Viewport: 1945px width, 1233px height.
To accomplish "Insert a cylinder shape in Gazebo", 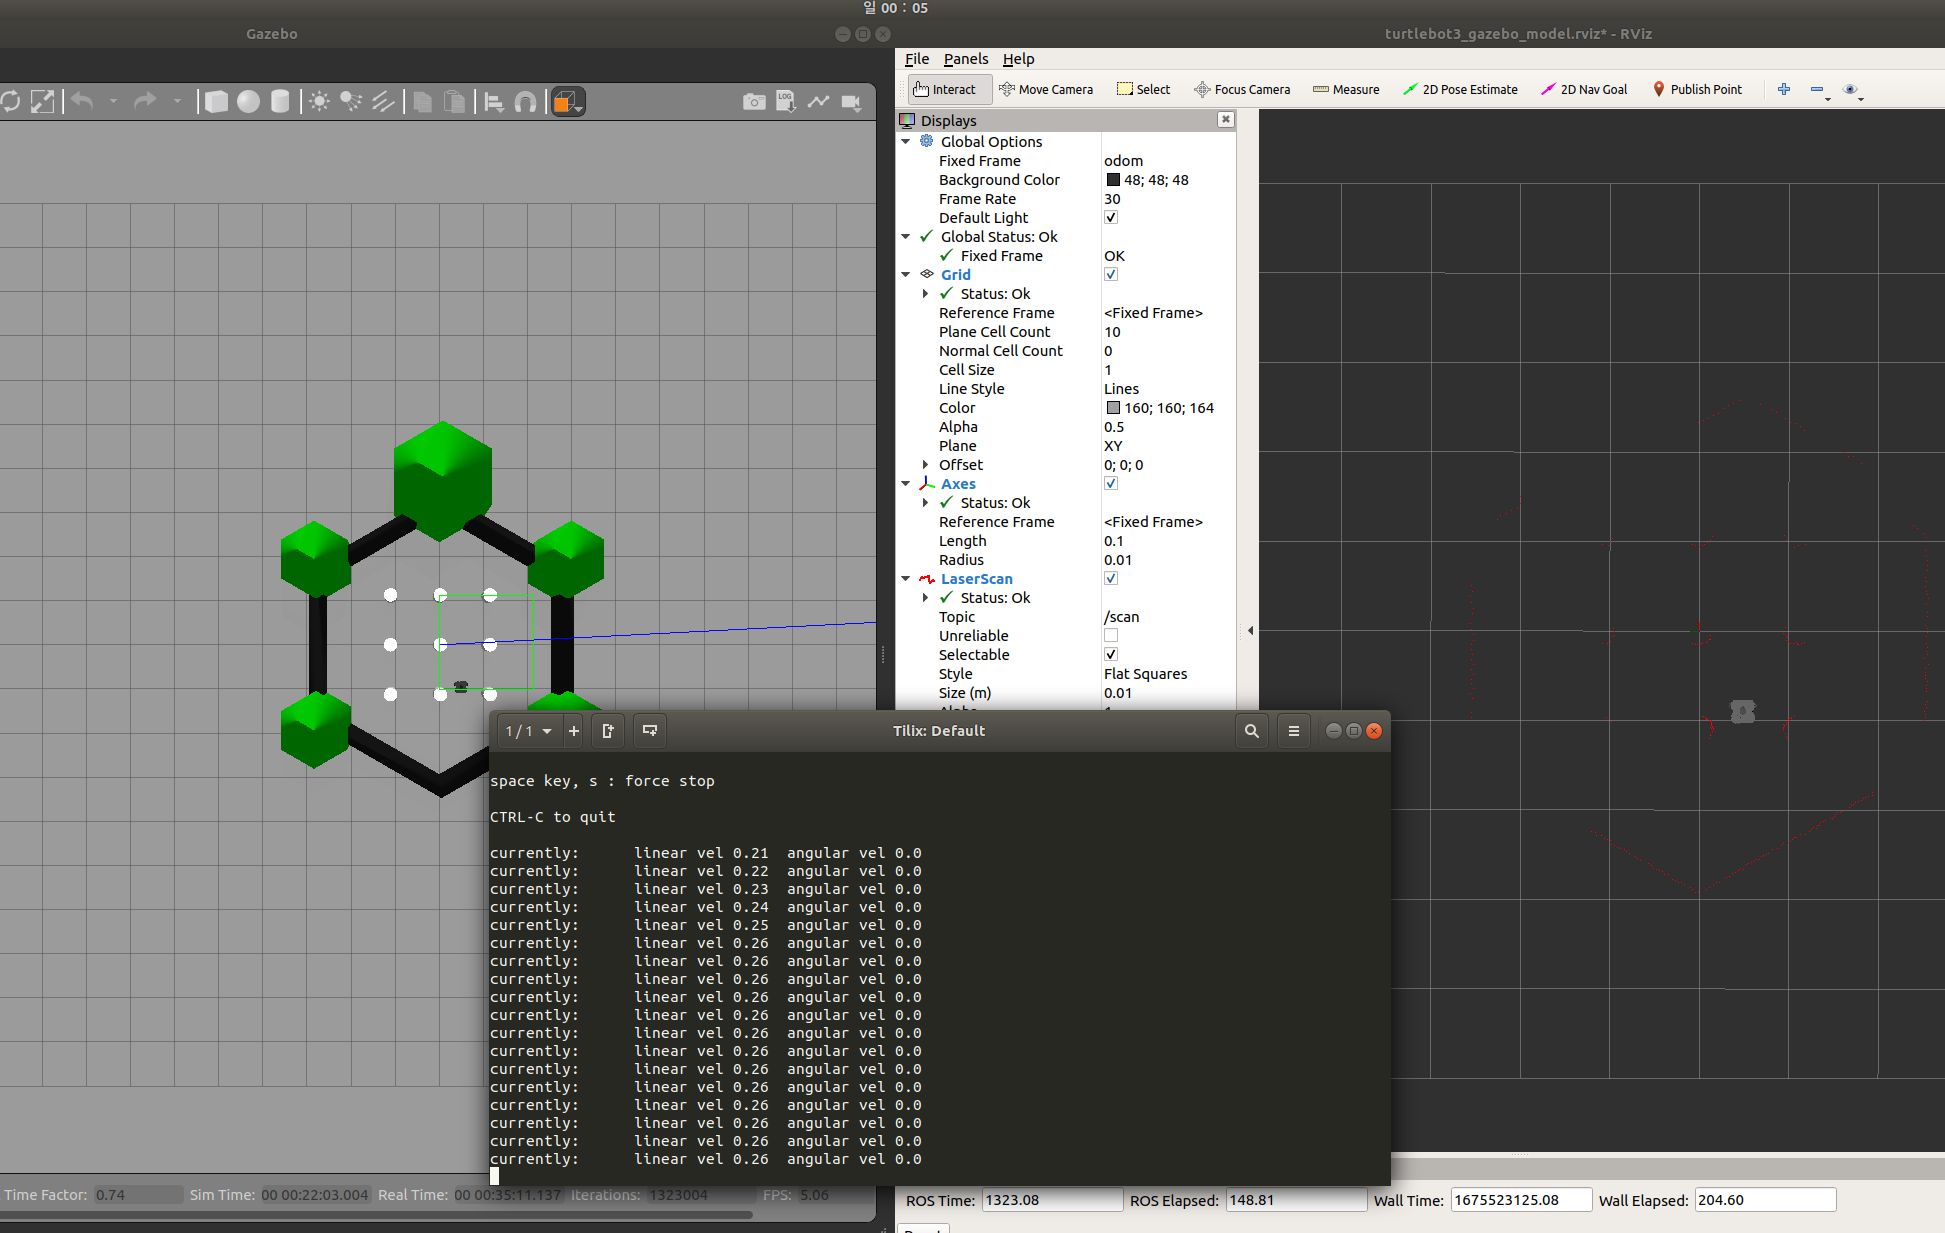I will pos(280,102).
